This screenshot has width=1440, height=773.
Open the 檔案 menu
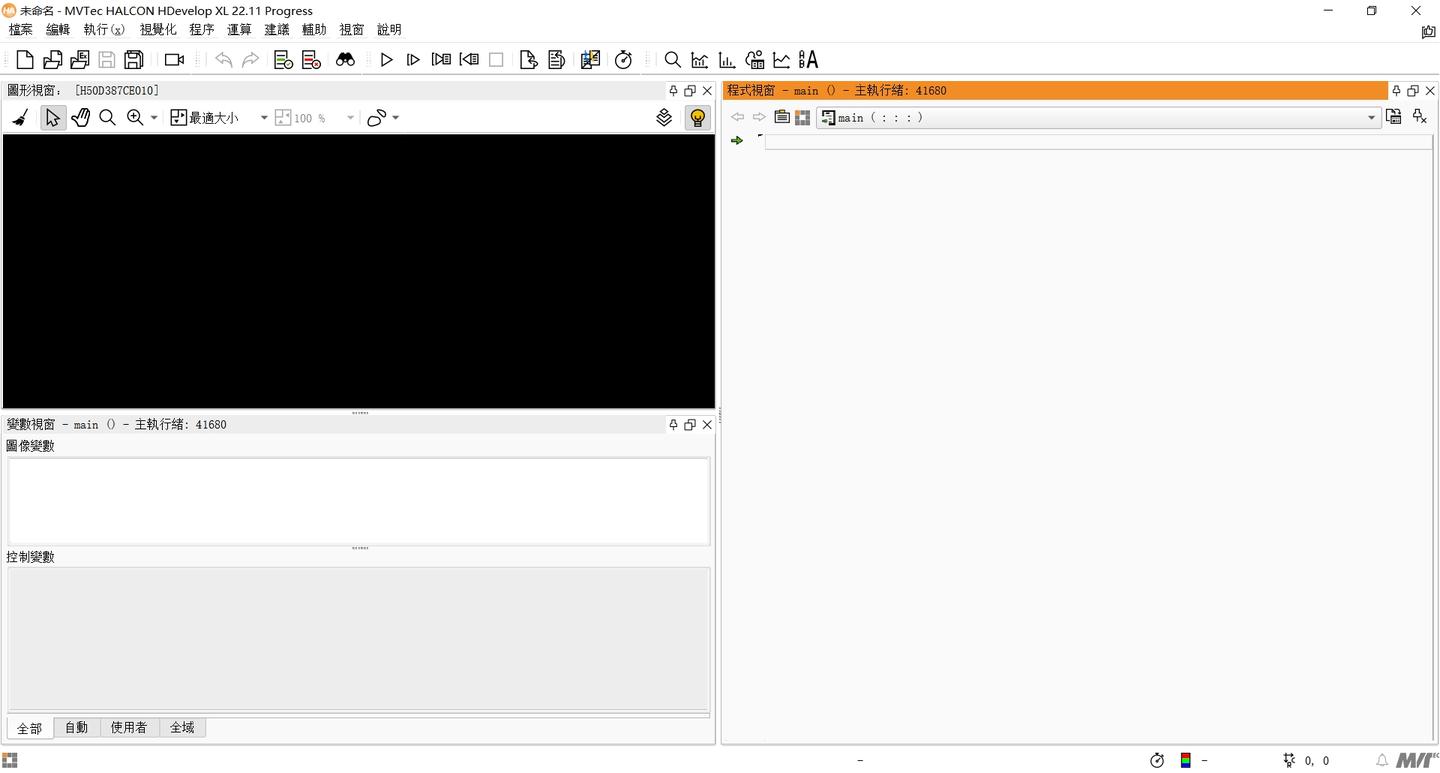click(x=21, y=30)
